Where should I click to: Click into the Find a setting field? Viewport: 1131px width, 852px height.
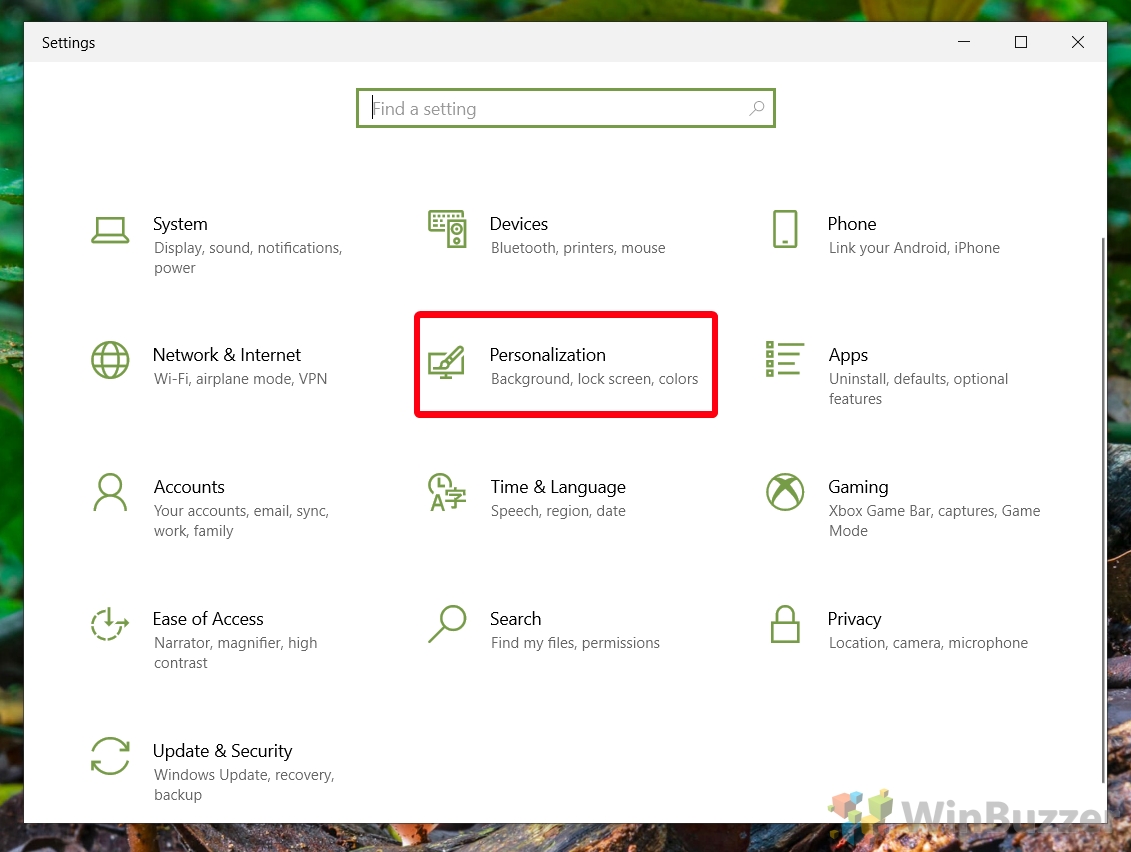(566, 108)
